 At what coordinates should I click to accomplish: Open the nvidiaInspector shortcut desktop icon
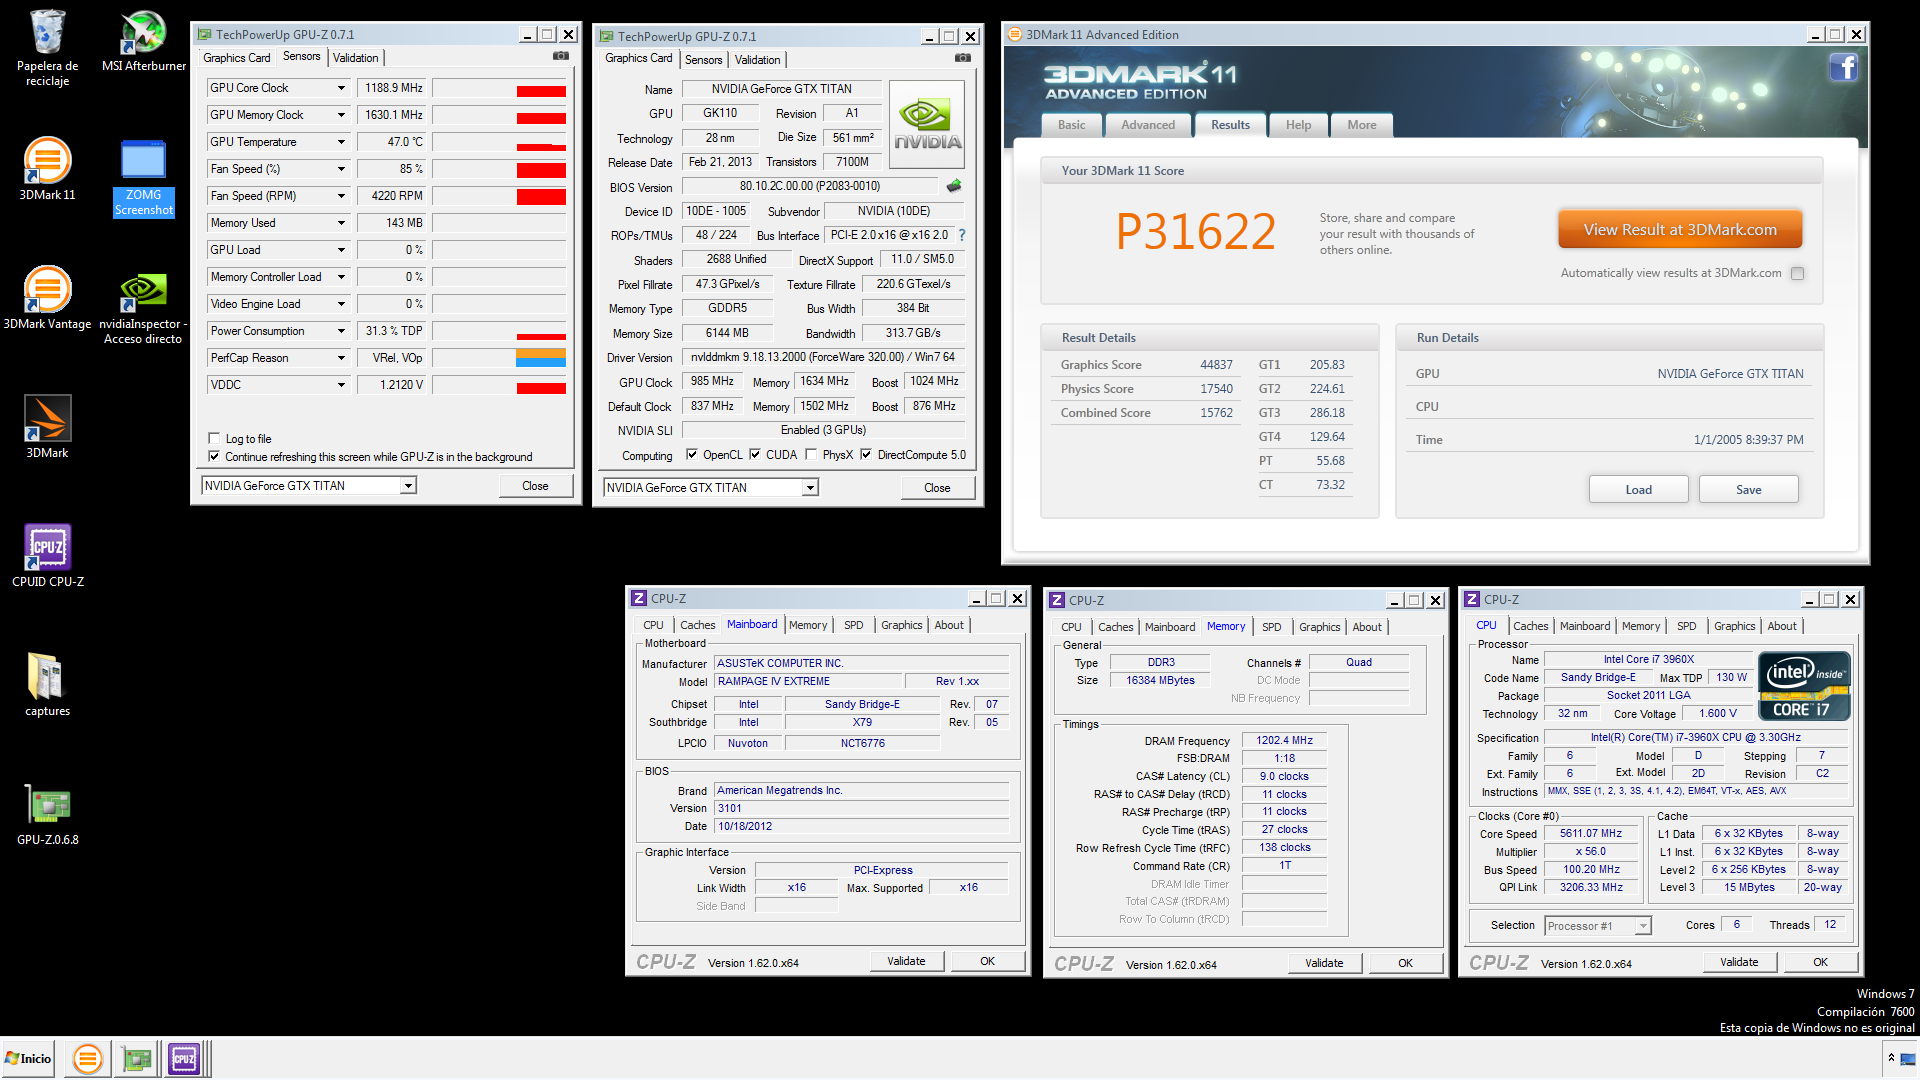coord(143,306)
